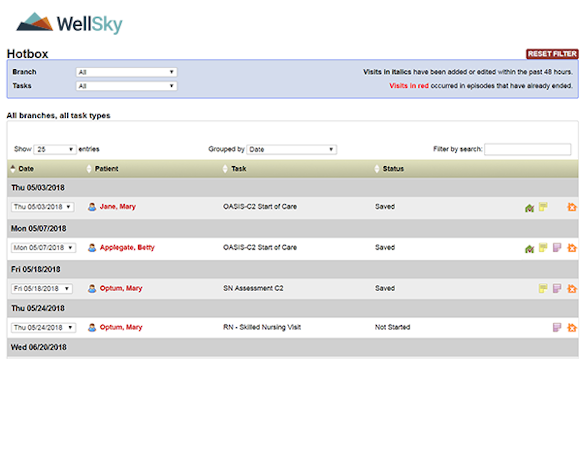Open purple note icon on Applegate, Betty row
Screen dimensions: 582x450
(x=557, y=248)
